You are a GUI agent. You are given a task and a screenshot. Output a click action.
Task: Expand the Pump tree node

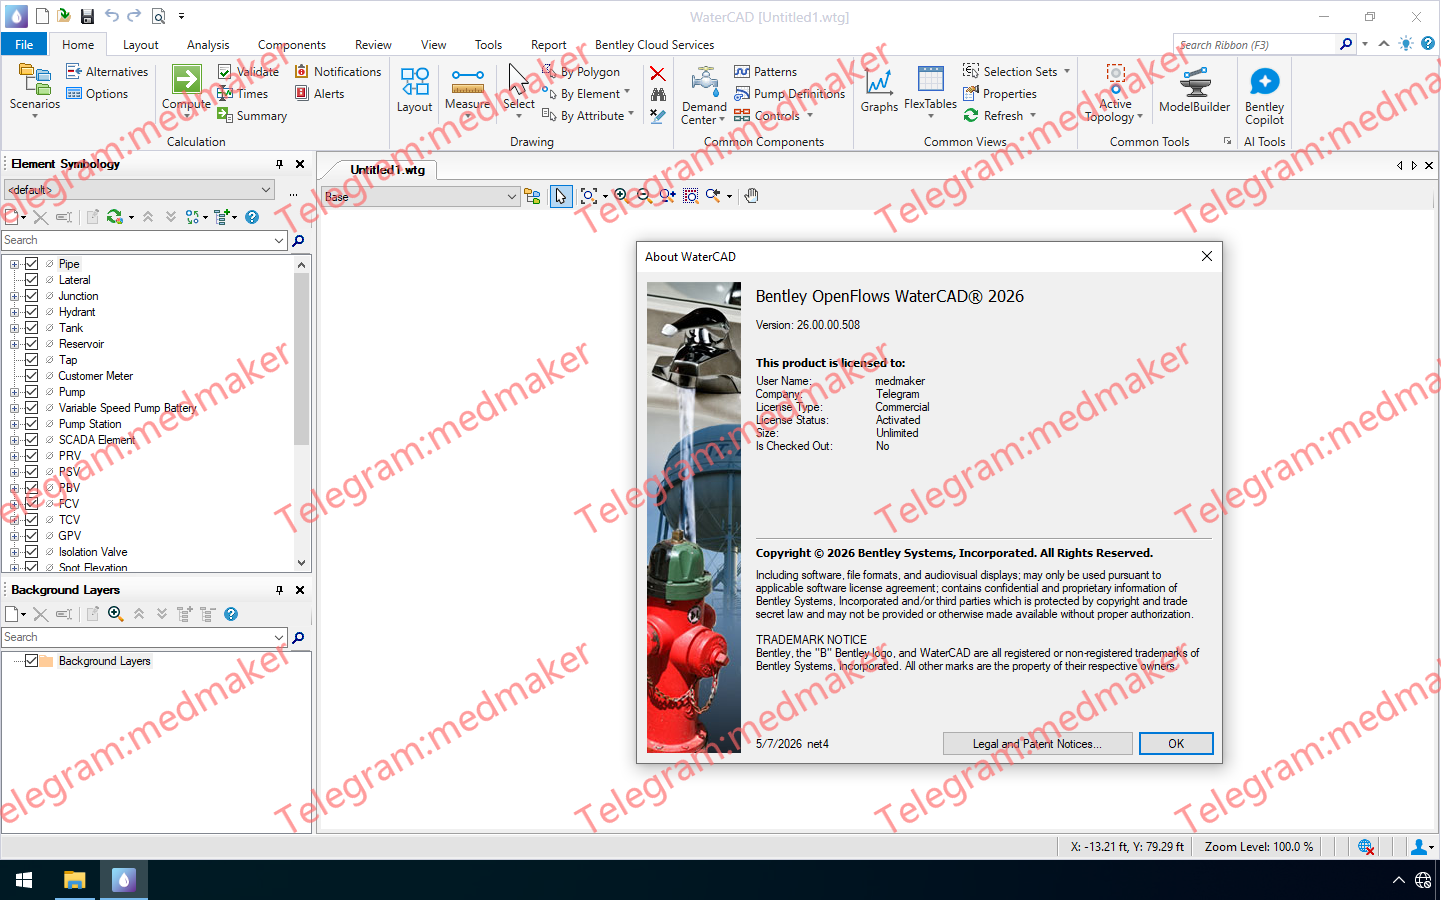click(x=14, y=392)
